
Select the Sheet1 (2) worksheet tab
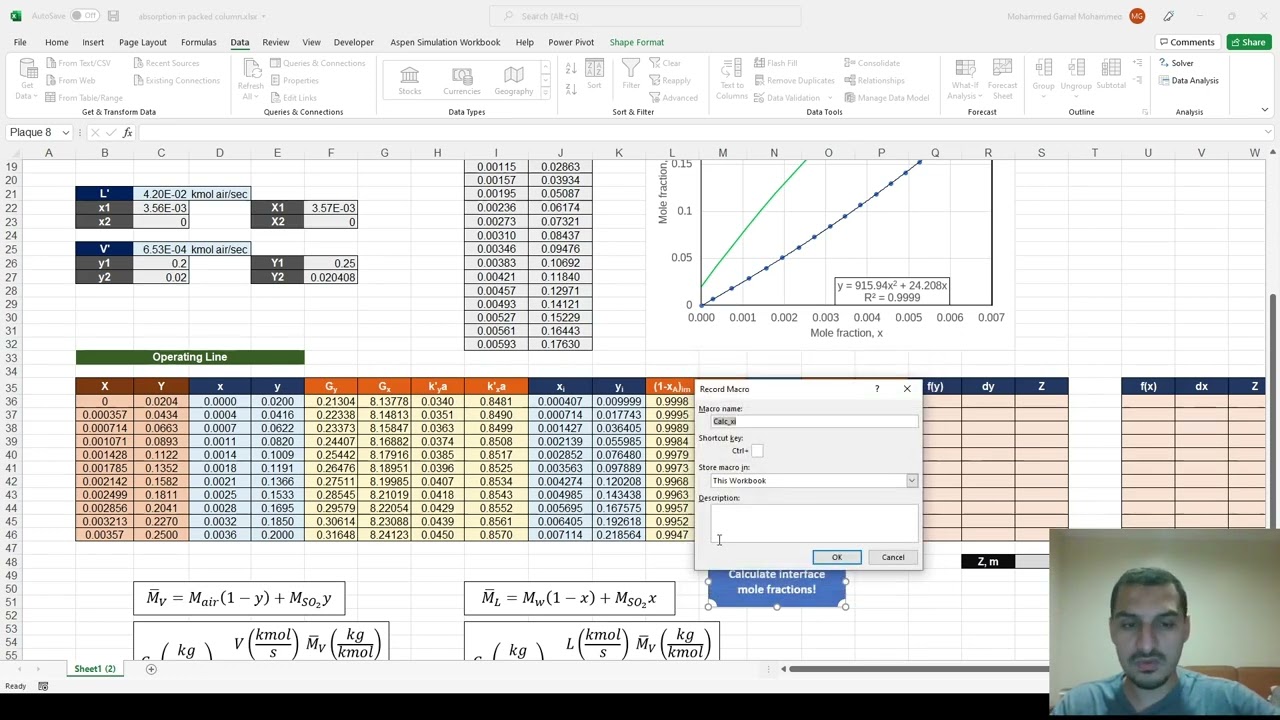point(95,668)
